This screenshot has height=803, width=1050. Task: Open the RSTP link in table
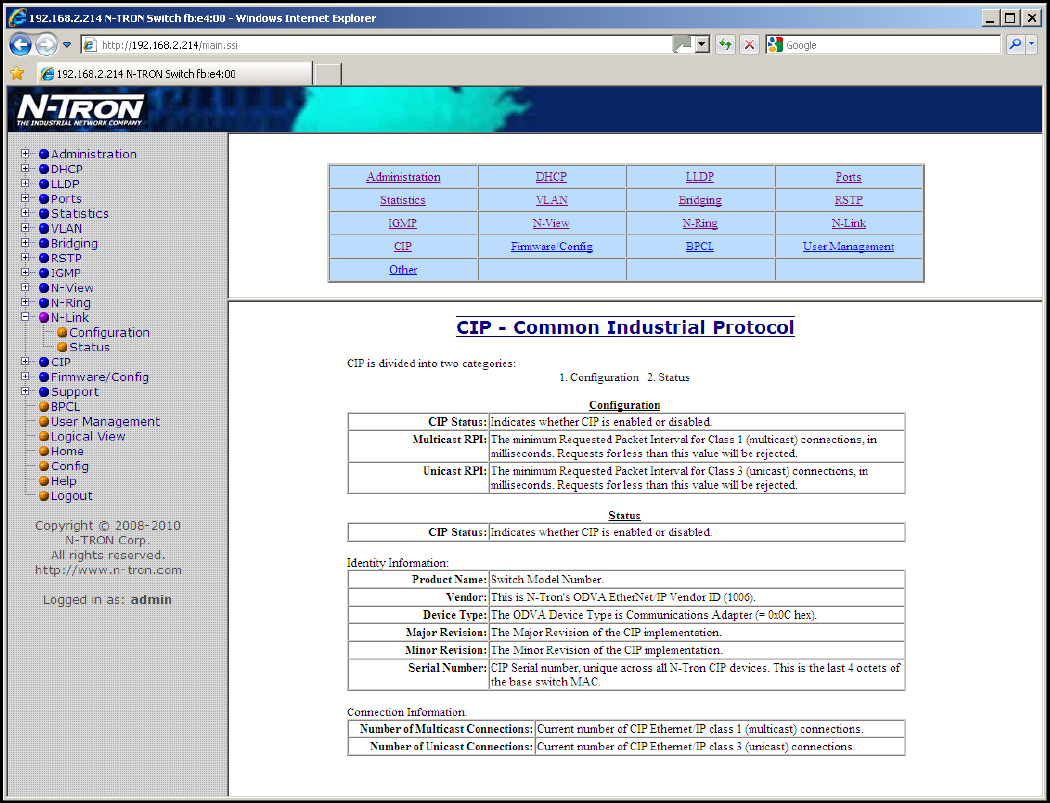[848, 200]
